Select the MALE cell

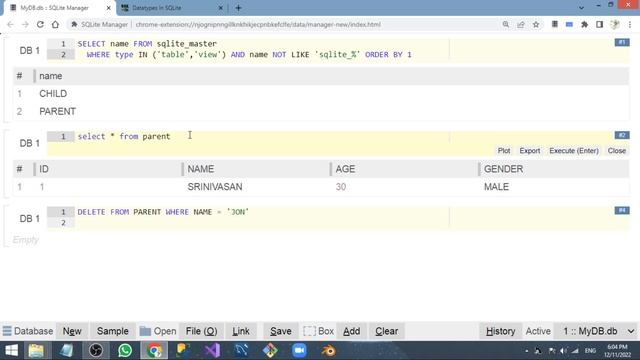(496, 187)
